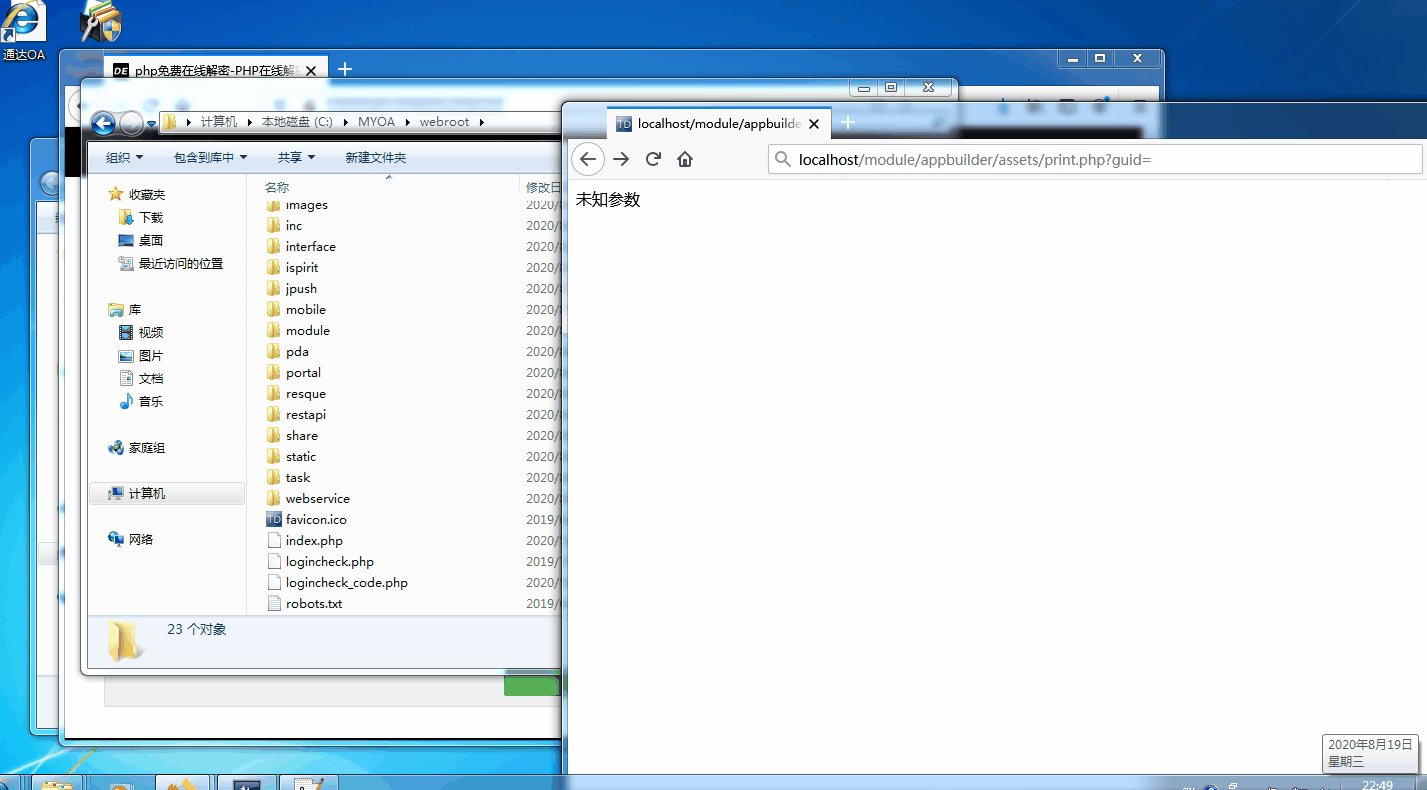Open new tab with plus button in front browser
The height and width of the screenshot is (790, 1427).
[848, 123]
